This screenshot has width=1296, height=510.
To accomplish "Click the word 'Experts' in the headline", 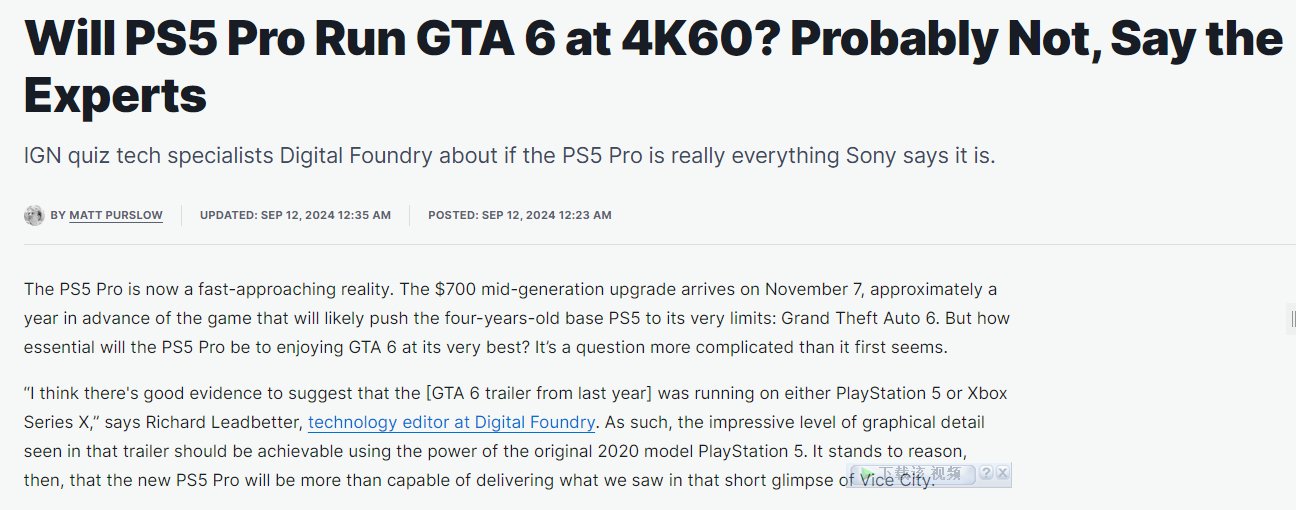I will click(115, 96).
